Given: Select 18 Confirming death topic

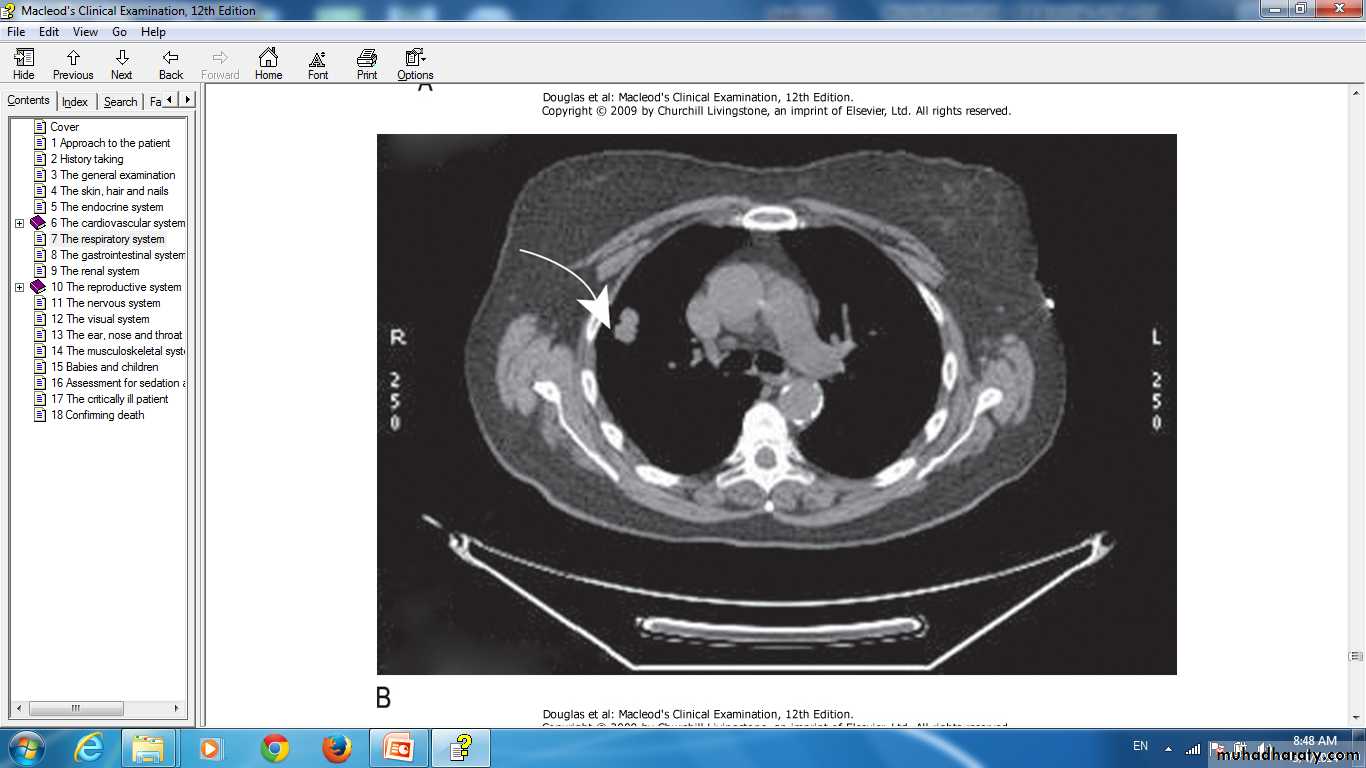Looking at the screenshot, I should [97, 415].
